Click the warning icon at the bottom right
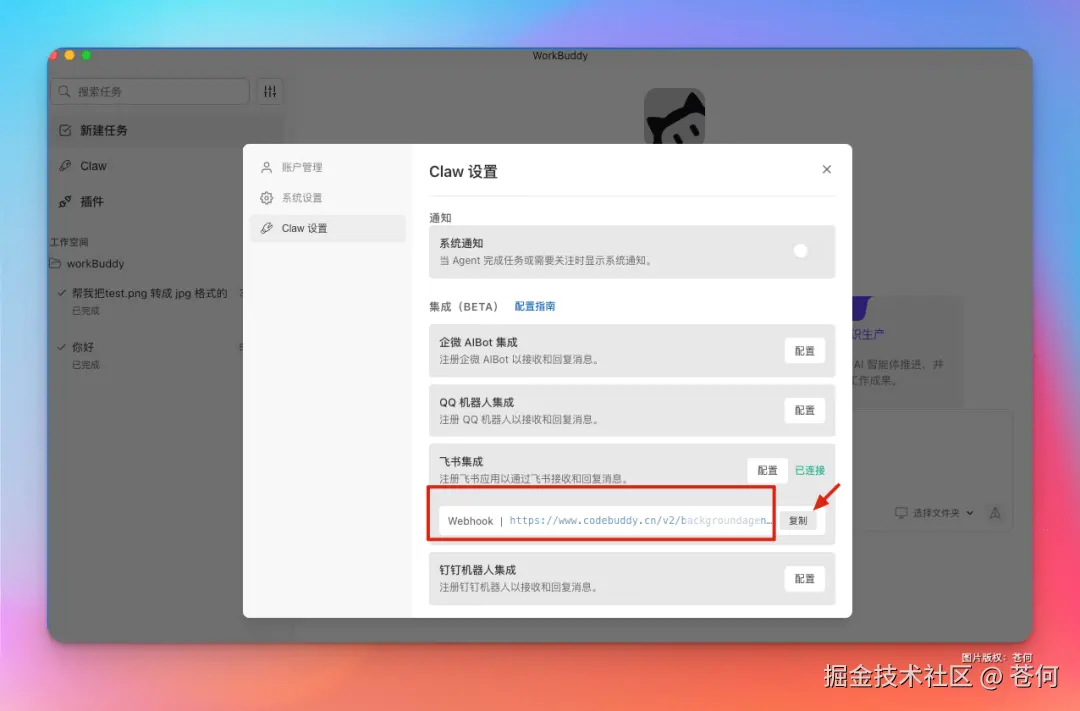The image size is (1080, 711). 995,513
